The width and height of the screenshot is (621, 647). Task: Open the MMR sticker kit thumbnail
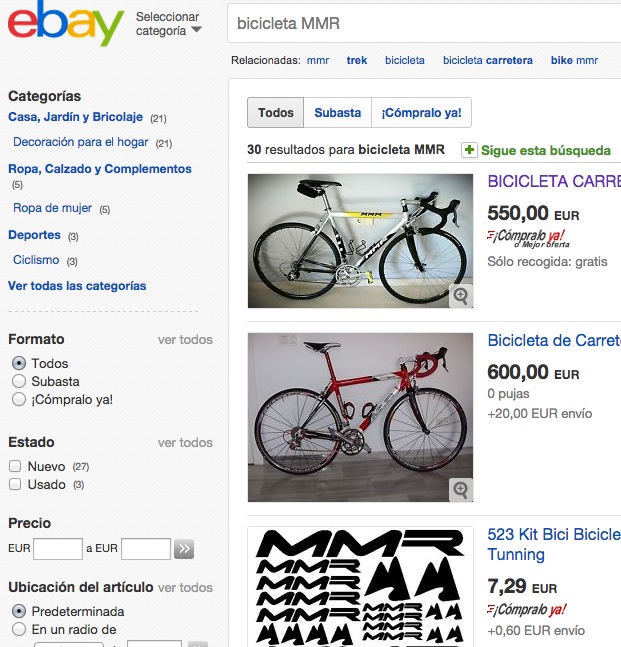click(x=360, y=587)
